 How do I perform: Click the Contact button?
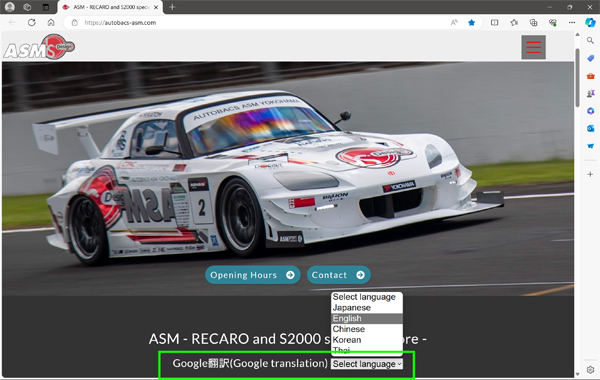point(339,275)
